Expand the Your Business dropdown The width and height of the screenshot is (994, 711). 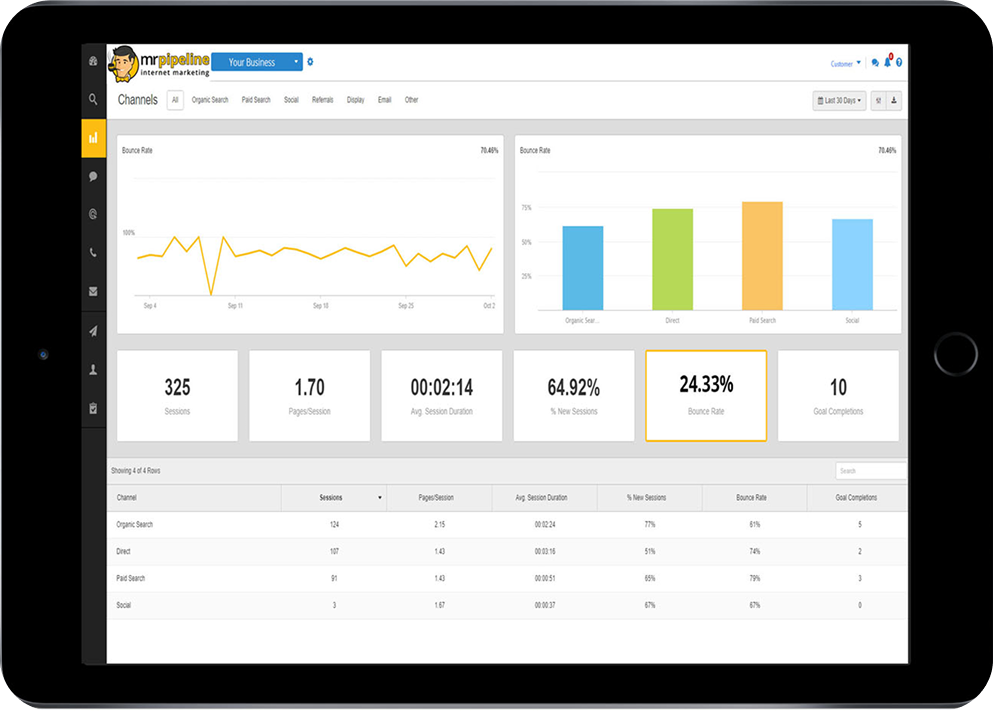pos(257,62)
